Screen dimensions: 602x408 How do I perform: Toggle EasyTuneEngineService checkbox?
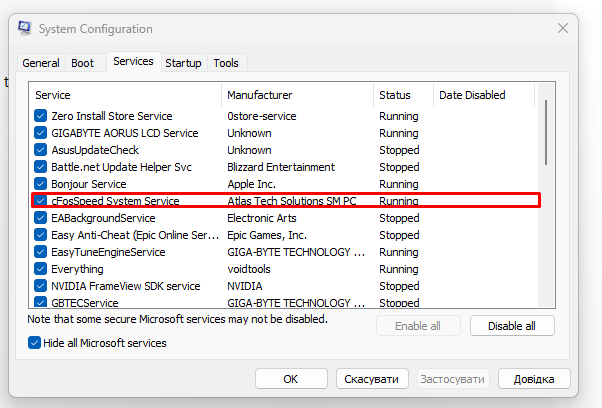point(40,252)
